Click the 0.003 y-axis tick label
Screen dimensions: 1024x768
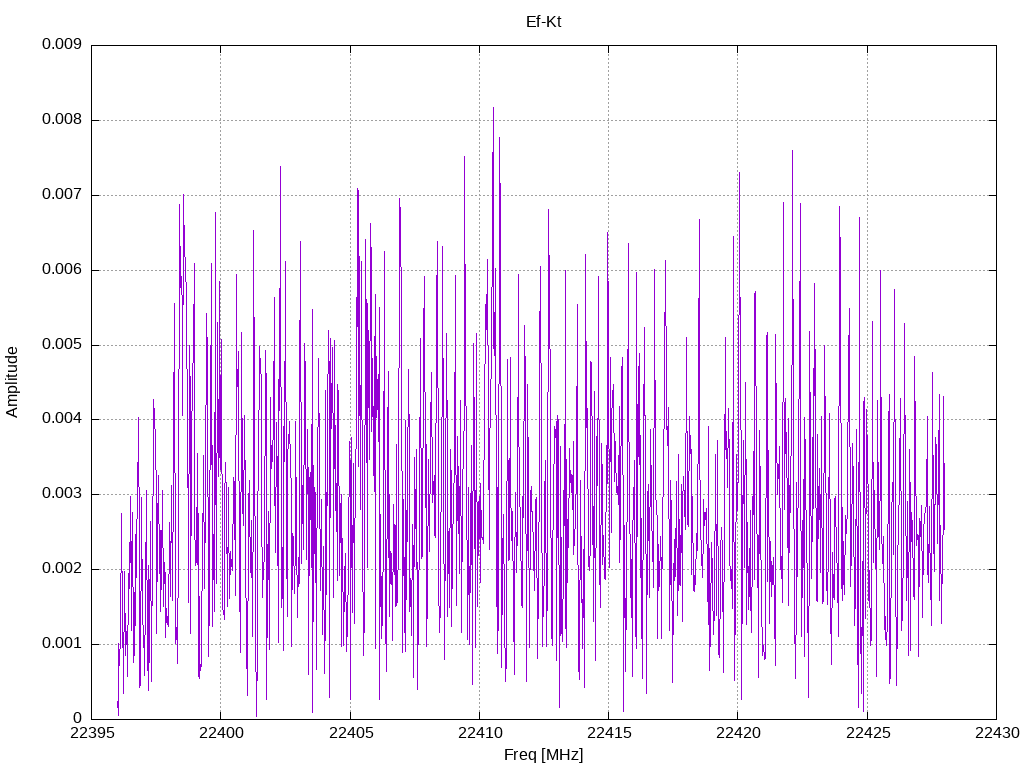pyautogui.click(x=62, y=494)
